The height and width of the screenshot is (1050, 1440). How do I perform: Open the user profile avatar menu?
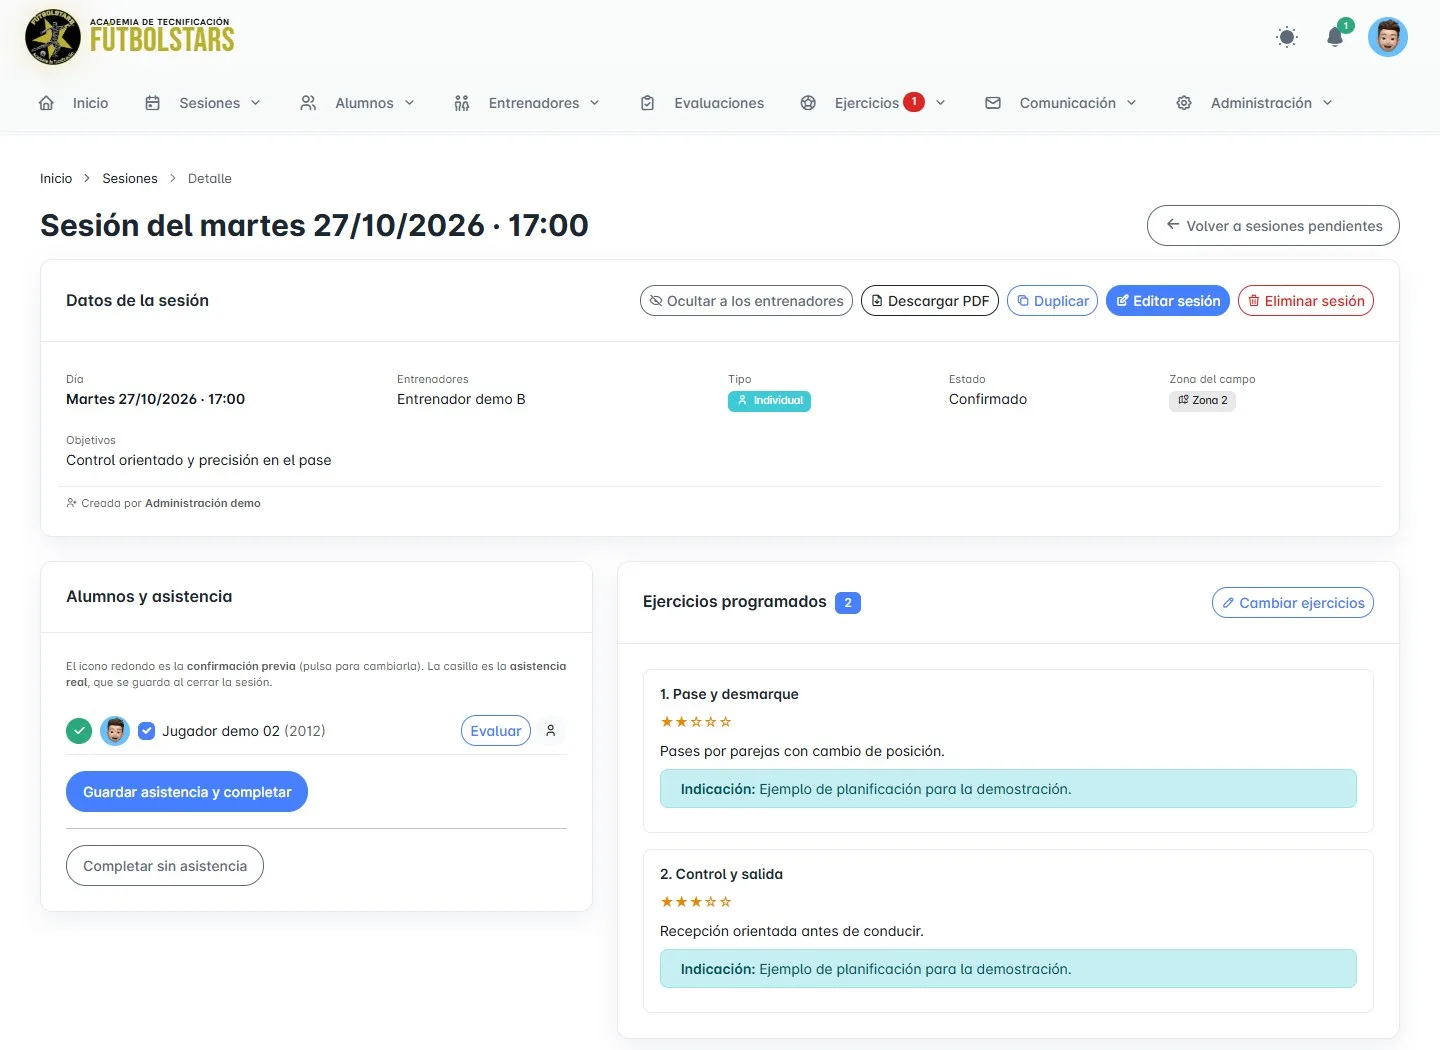point(1388,37)
